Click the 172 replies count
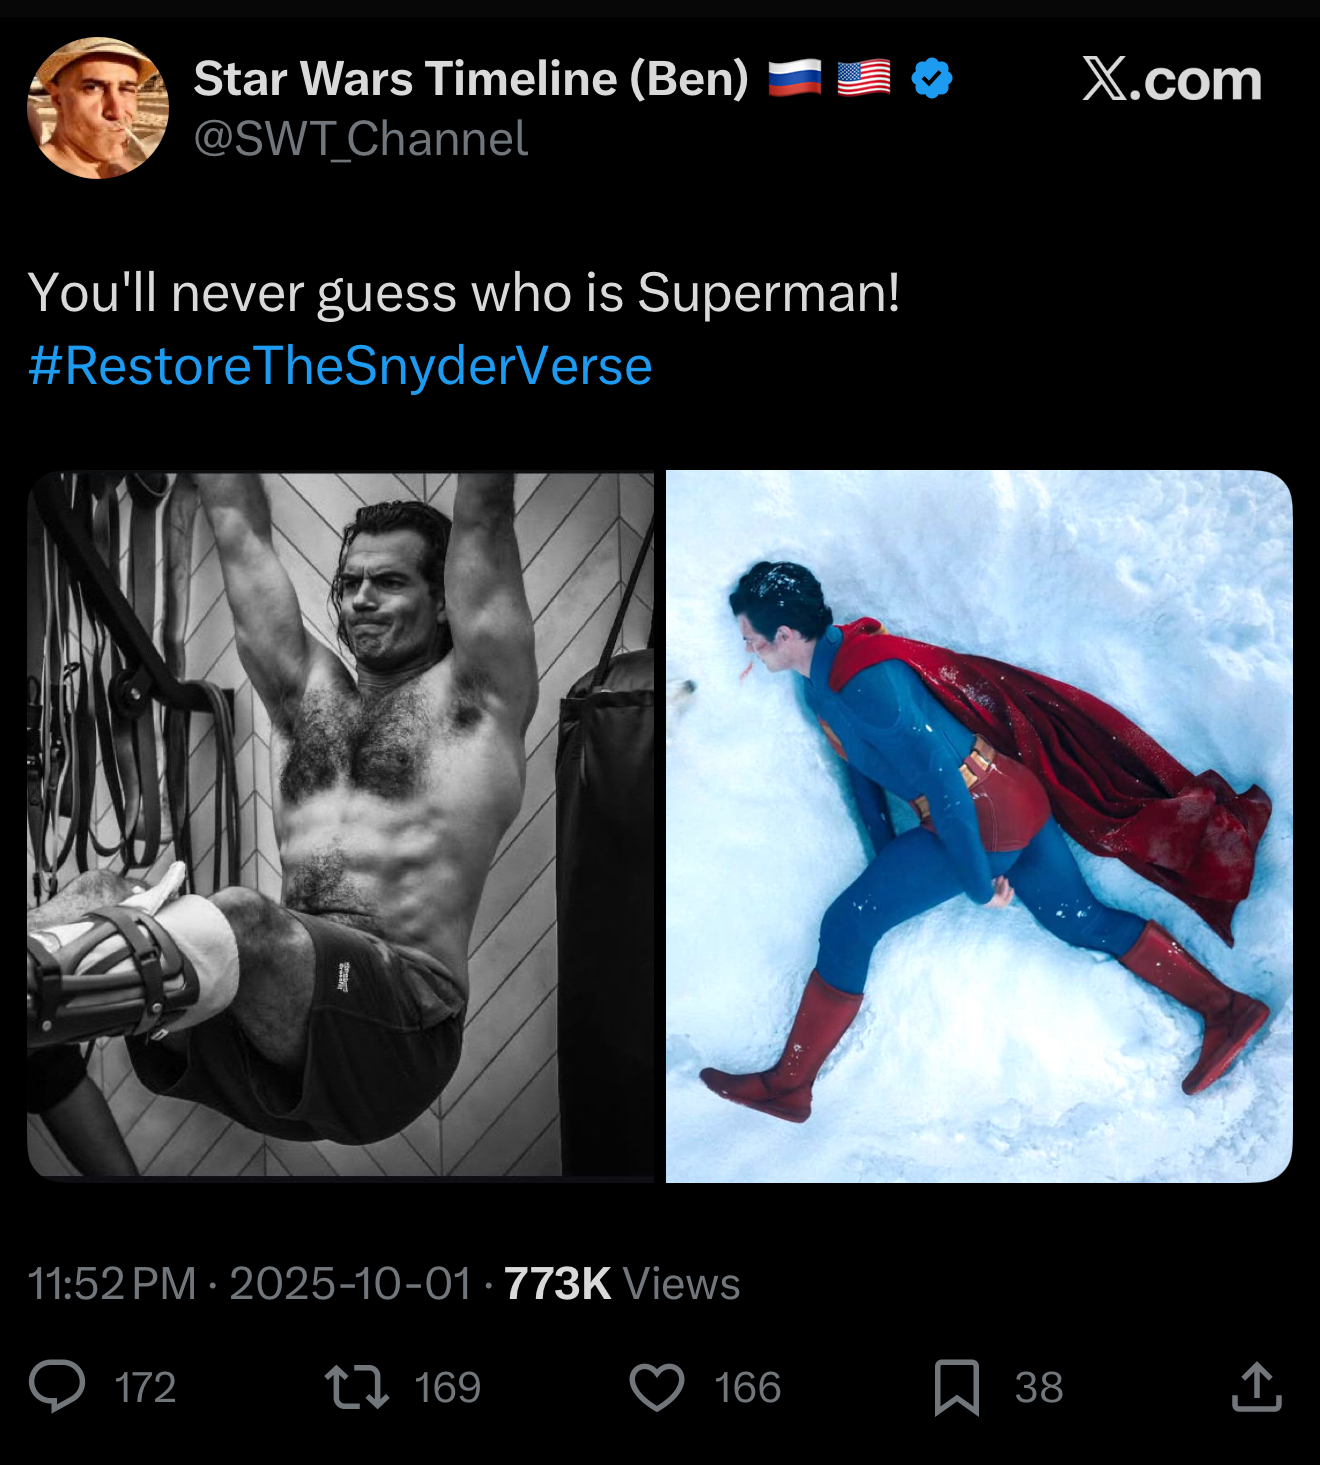1320x1465 pixels. tap(145, 1388)
